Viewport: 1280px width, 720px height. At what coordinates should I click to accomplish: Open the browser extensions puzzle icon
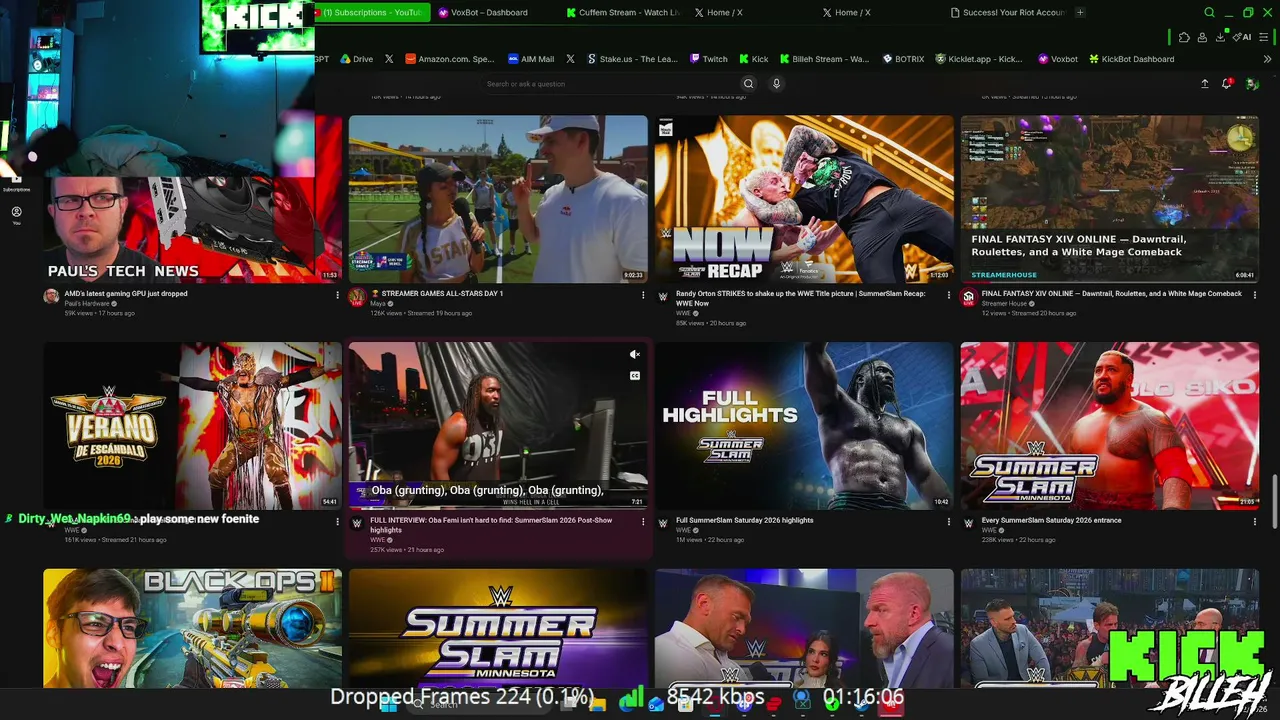[x=1184, y=37]
